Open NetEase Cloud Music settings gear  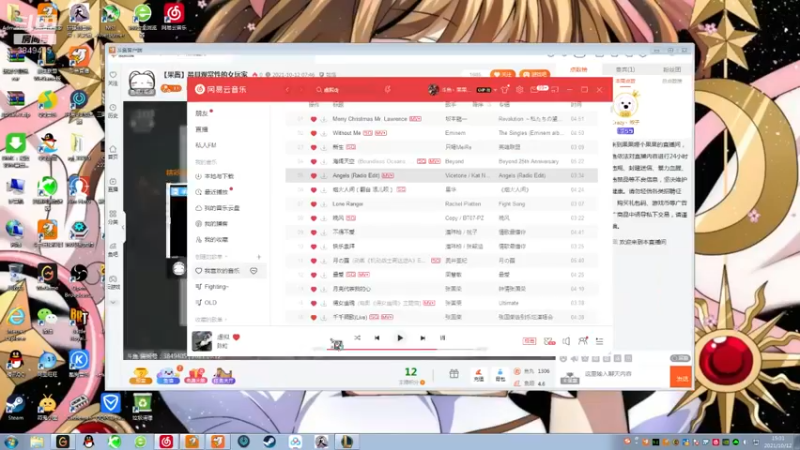click(519, 90)
